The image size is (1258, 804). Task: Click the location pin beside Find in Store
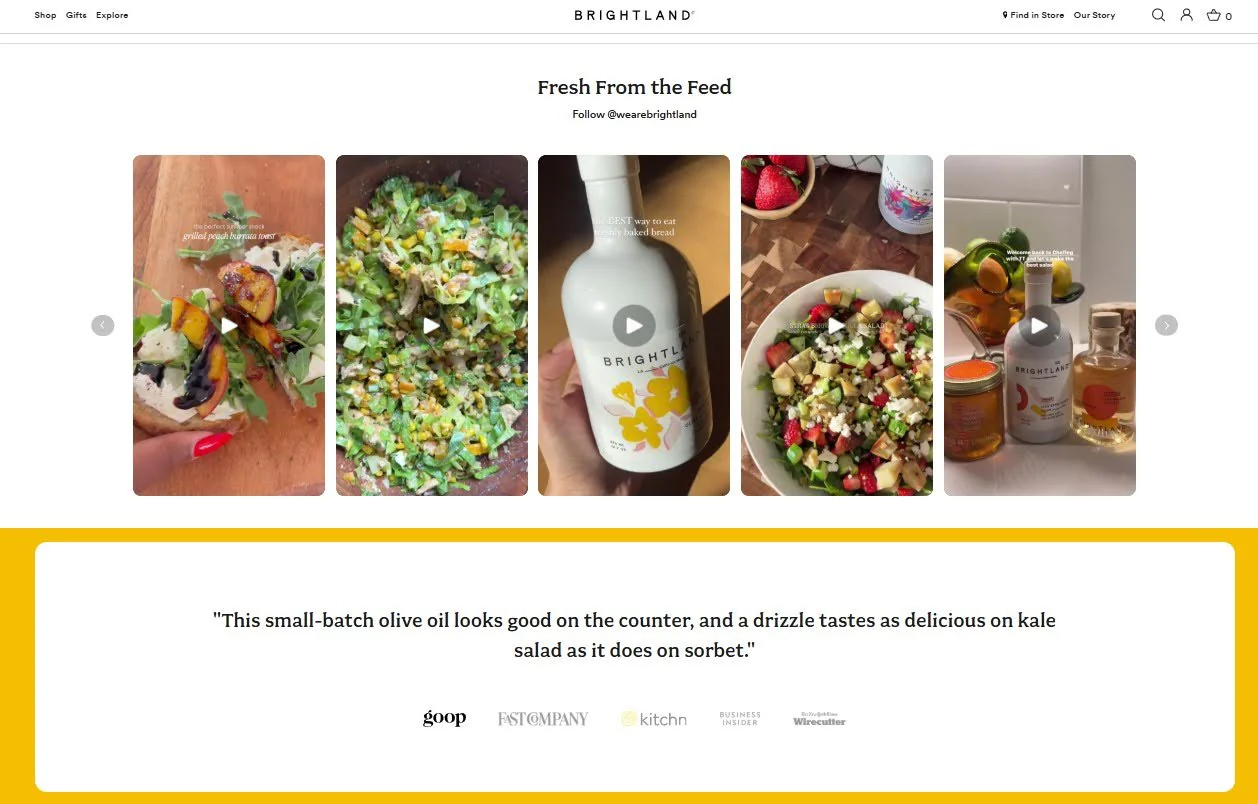(x=1004, y=15)
